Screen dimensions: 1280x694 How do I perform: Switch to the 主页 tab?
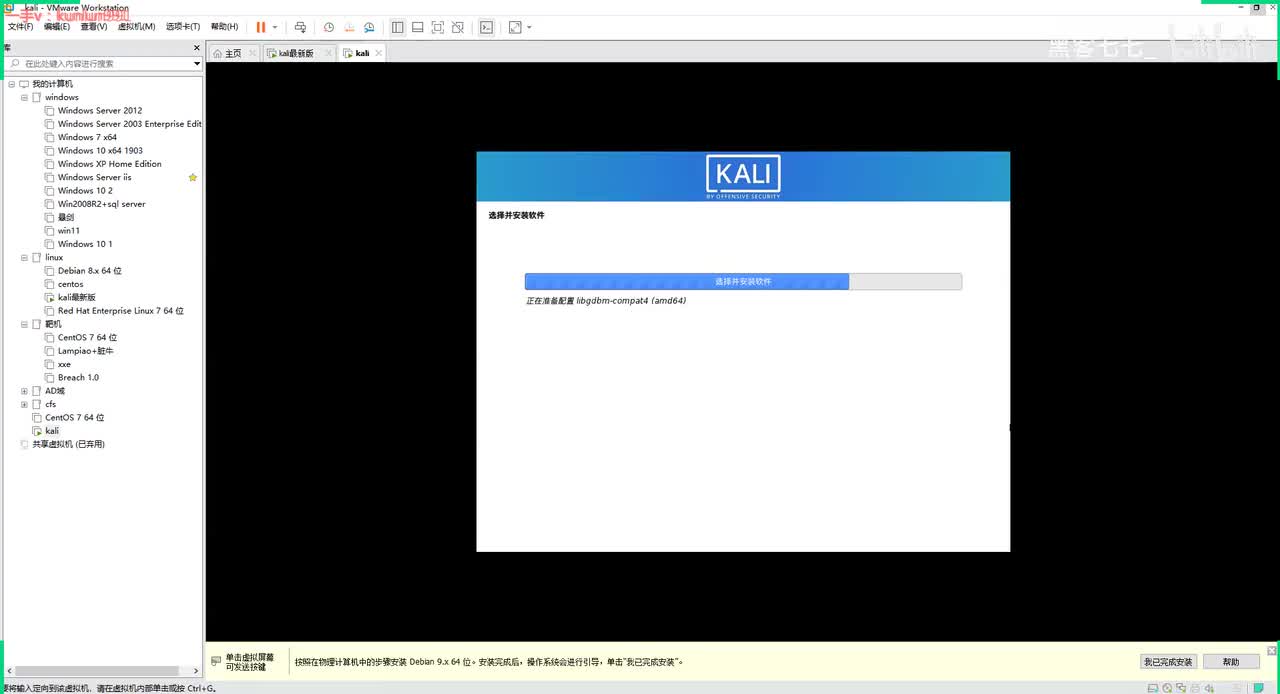click(233, 53)
